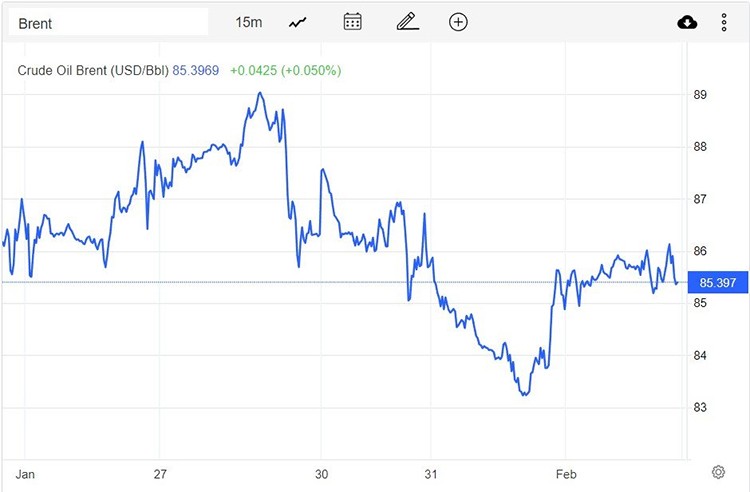
Task: Click the plus icon to add a comparison
Action: 458,22
